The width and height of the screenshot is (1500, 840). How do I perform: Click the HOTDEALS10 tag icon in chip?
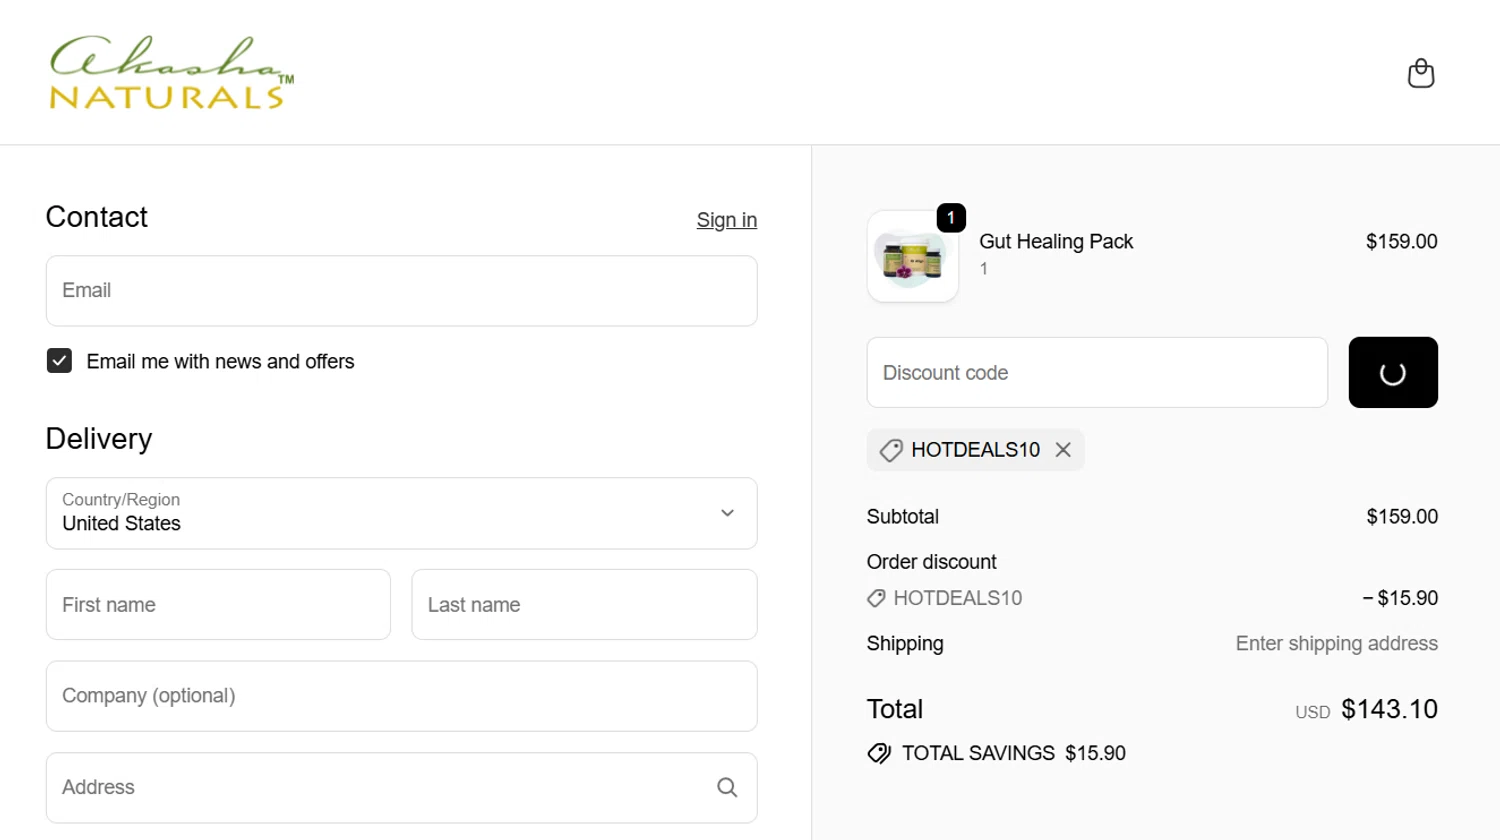click(890, 450)
